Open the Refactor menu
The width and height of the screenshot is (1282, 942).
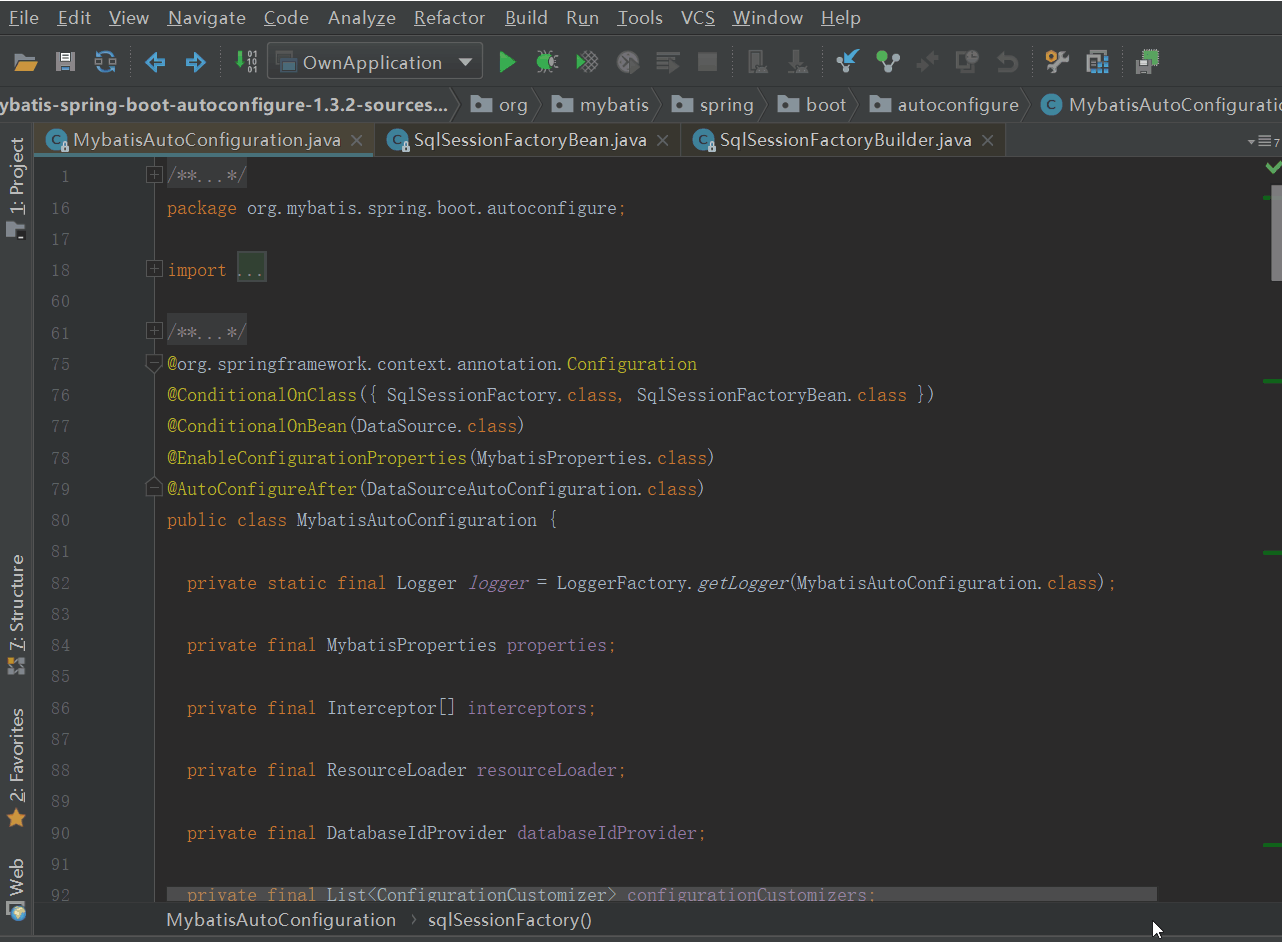tap(449, 17)
